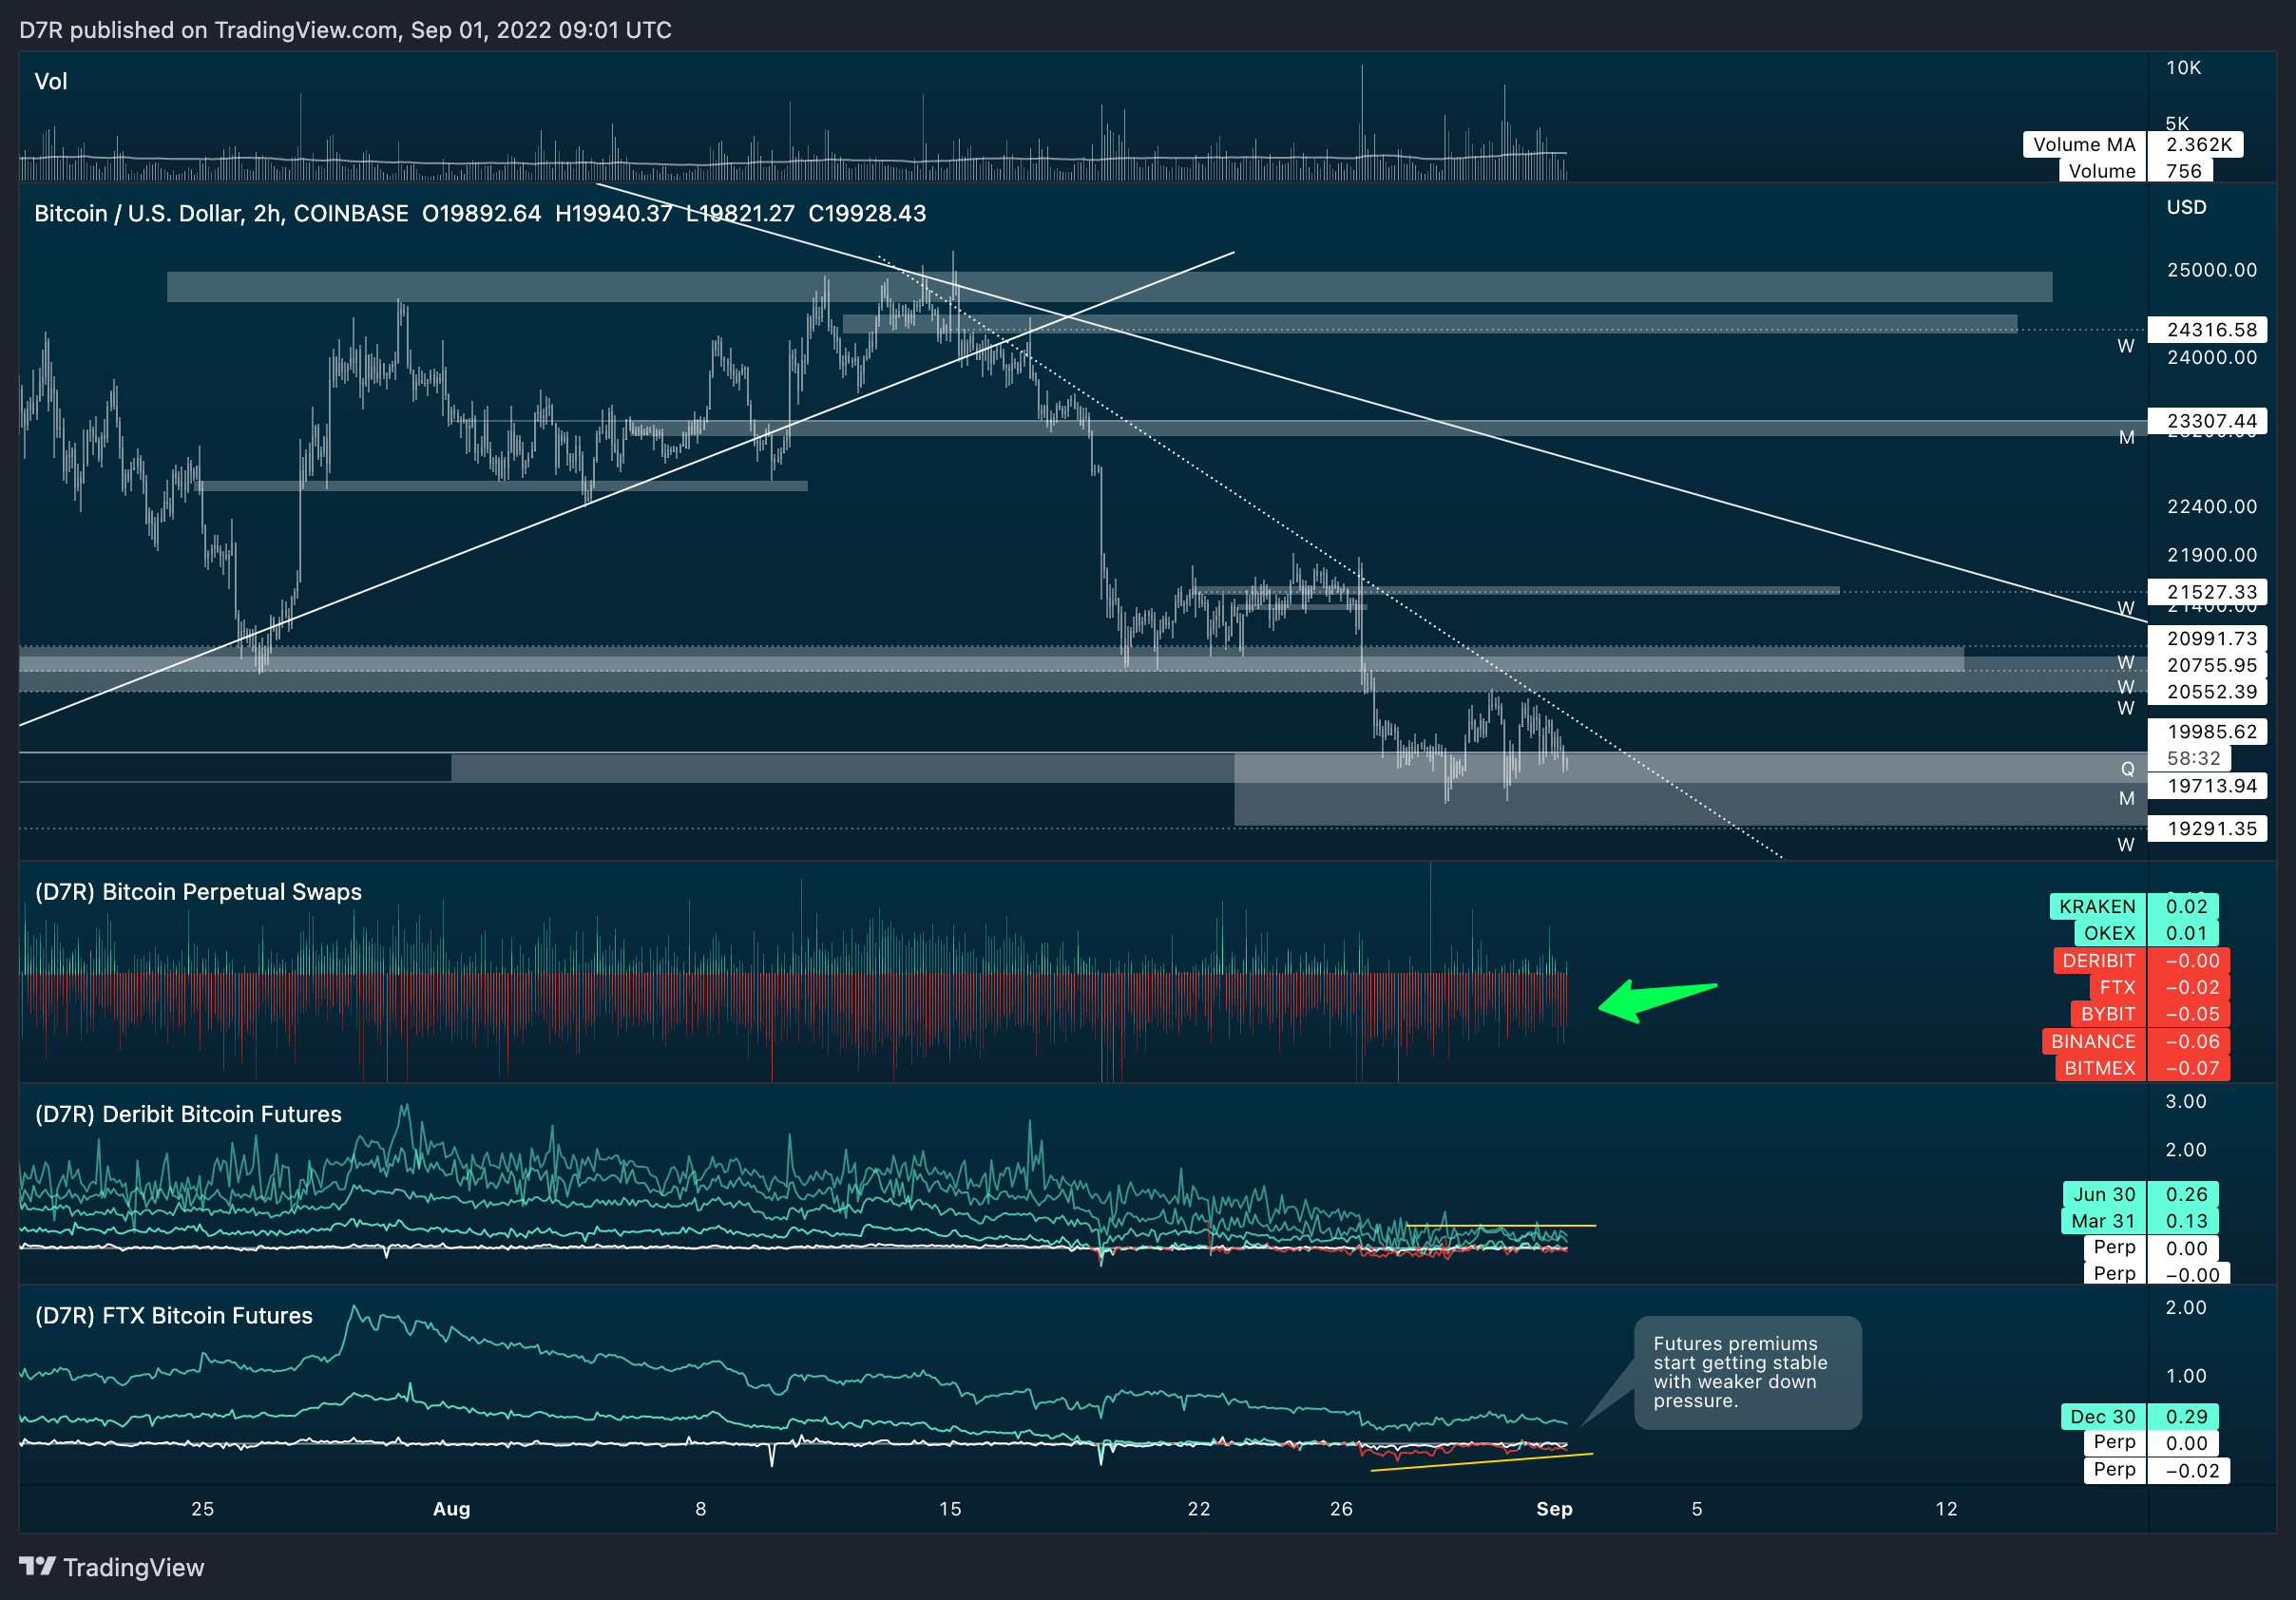Click the Dec 30 futures label
Image resolution: width=2296 pixels, height=1600 pixels.
coord(2103,1417)
